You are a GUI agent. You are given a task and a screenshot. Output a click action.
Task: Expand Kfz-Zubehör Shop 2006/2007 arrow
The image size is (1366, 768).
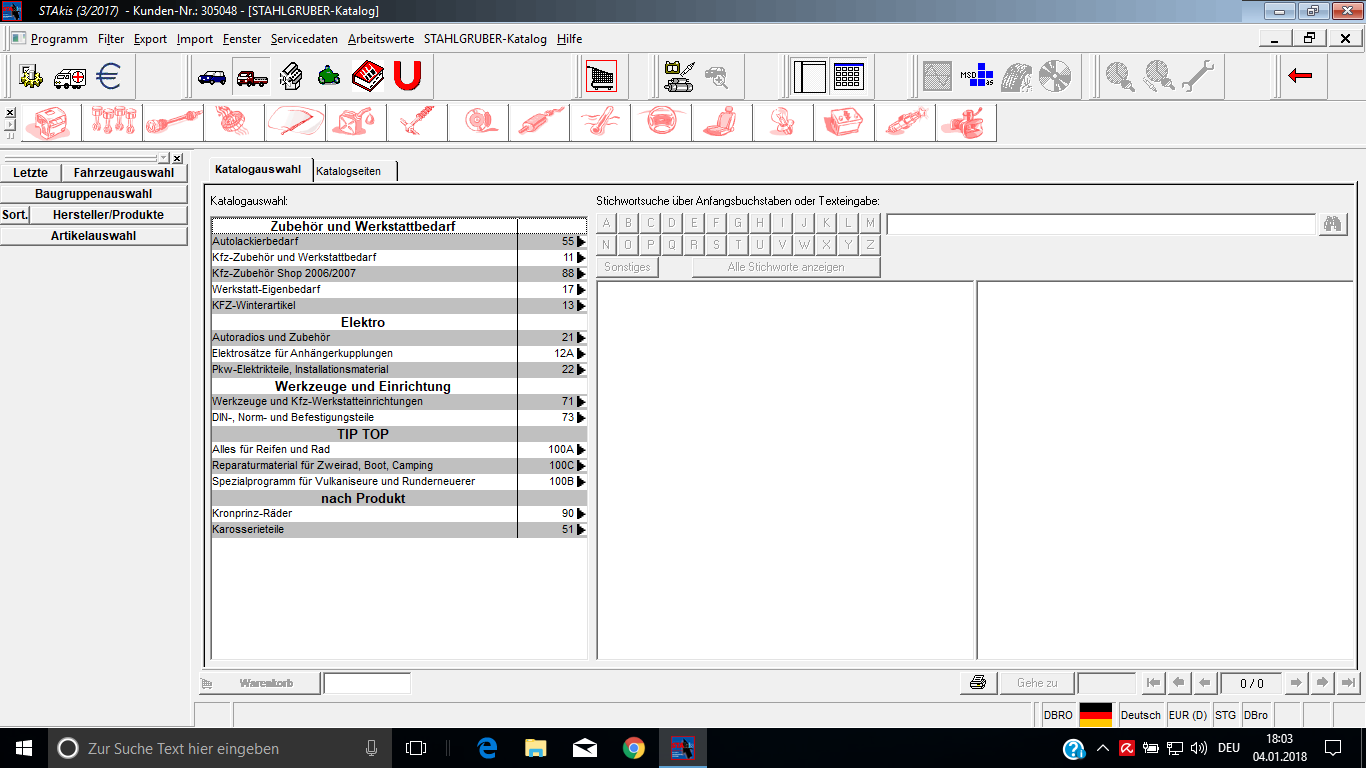581,274
